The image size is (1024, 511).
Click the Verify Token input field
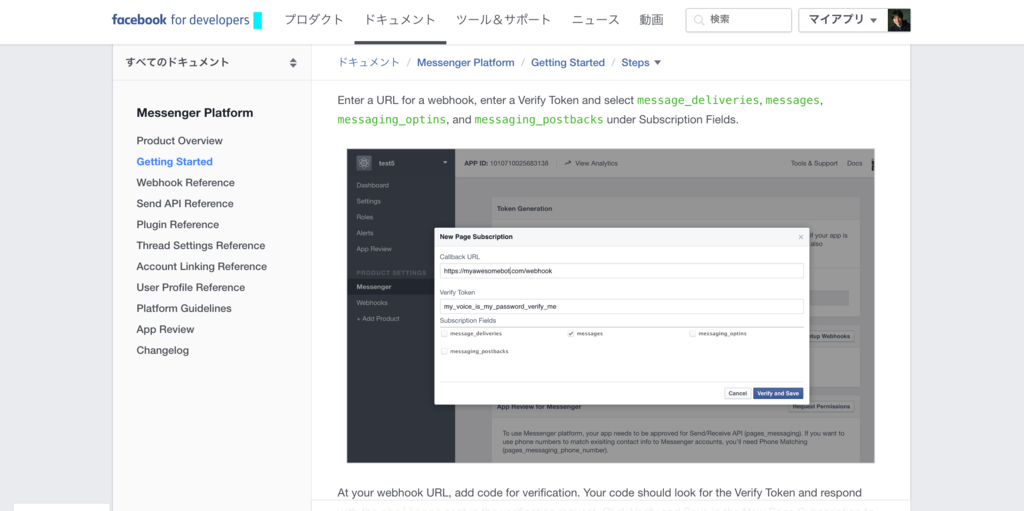coord(622,306)
